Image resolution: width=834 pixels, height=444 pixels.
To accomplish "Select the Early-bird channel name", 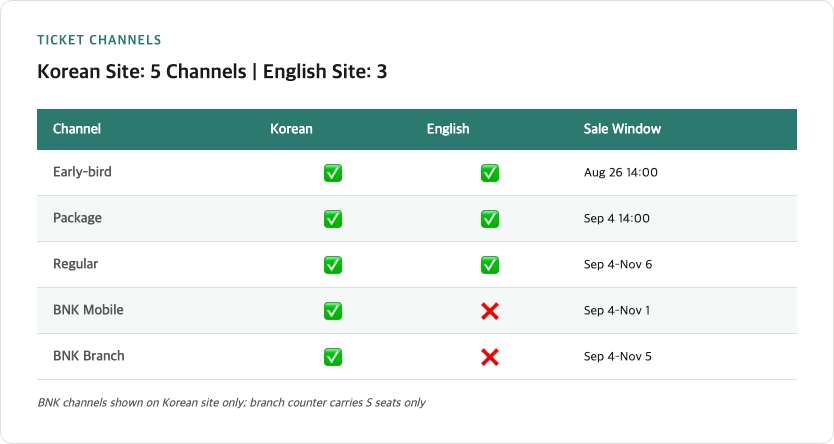I will (82, 172).
